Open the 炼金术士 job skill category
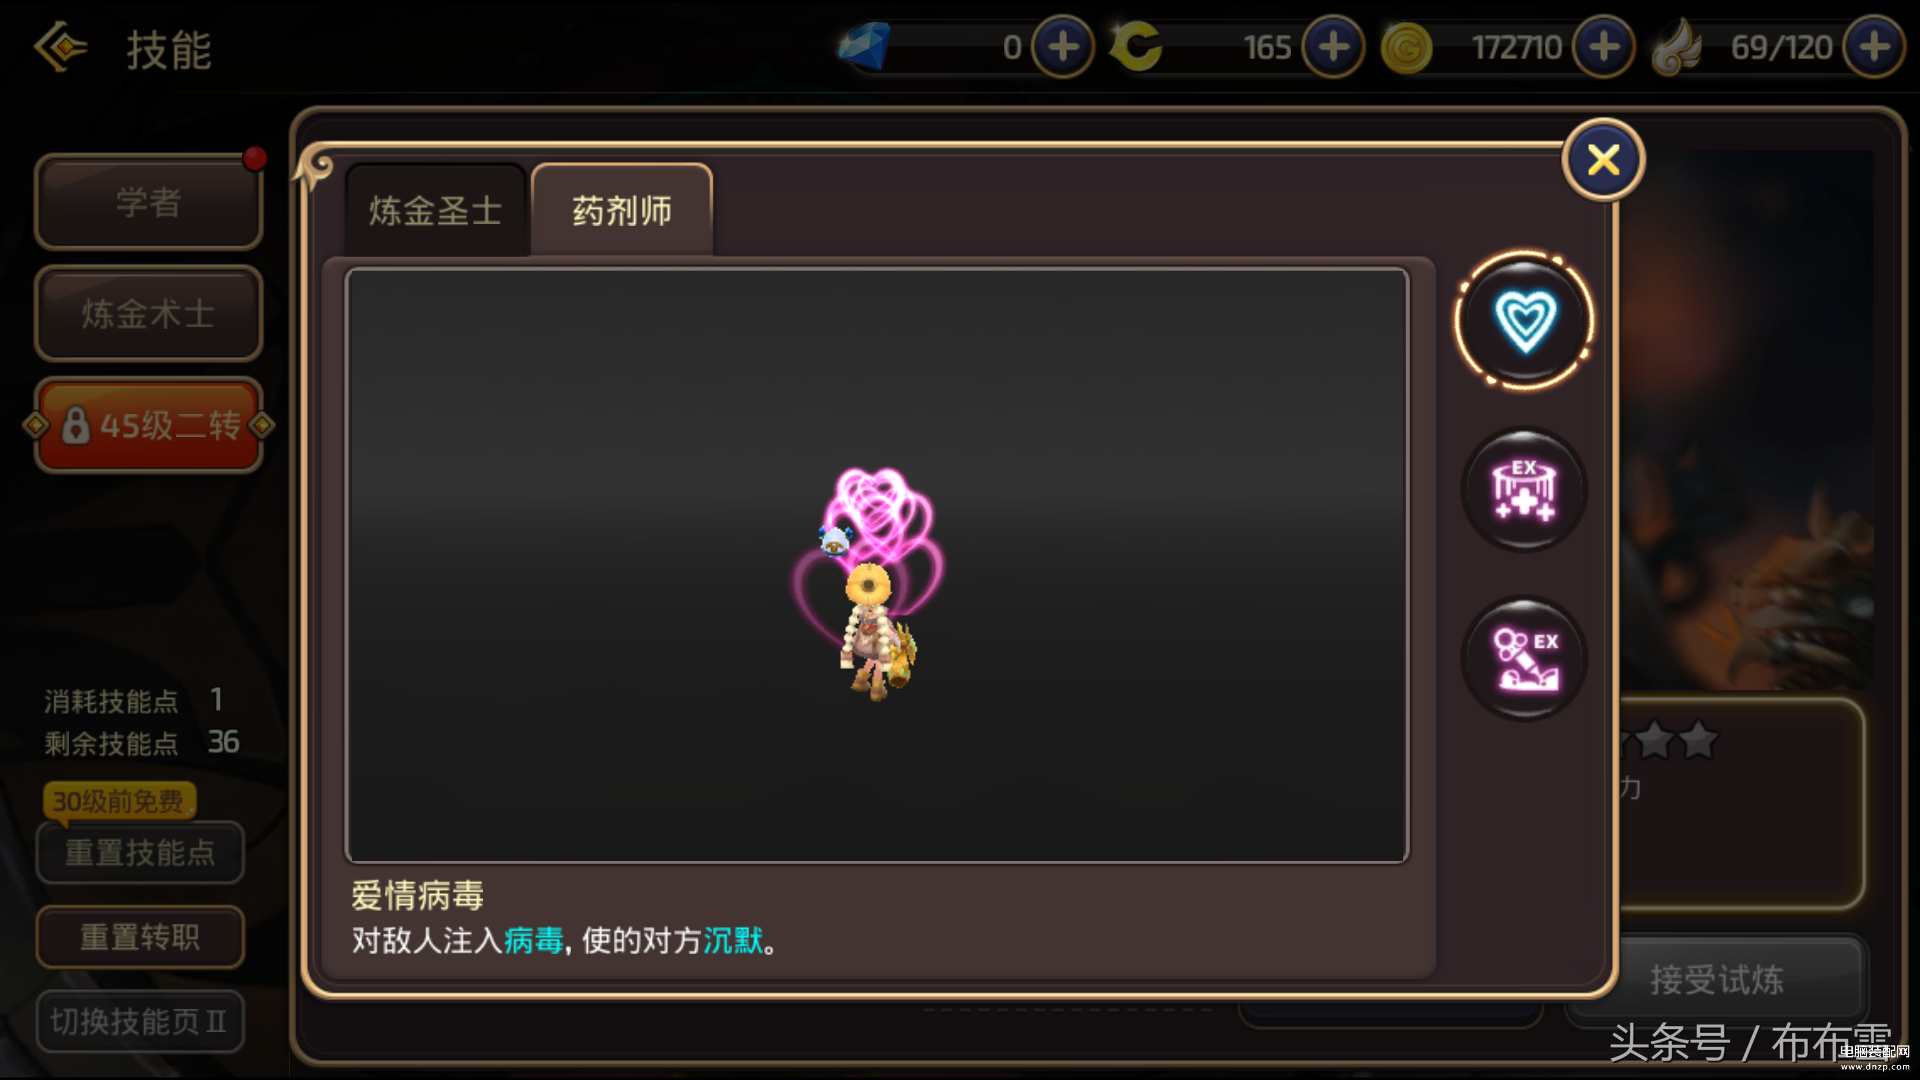 (x=149, y=314)
